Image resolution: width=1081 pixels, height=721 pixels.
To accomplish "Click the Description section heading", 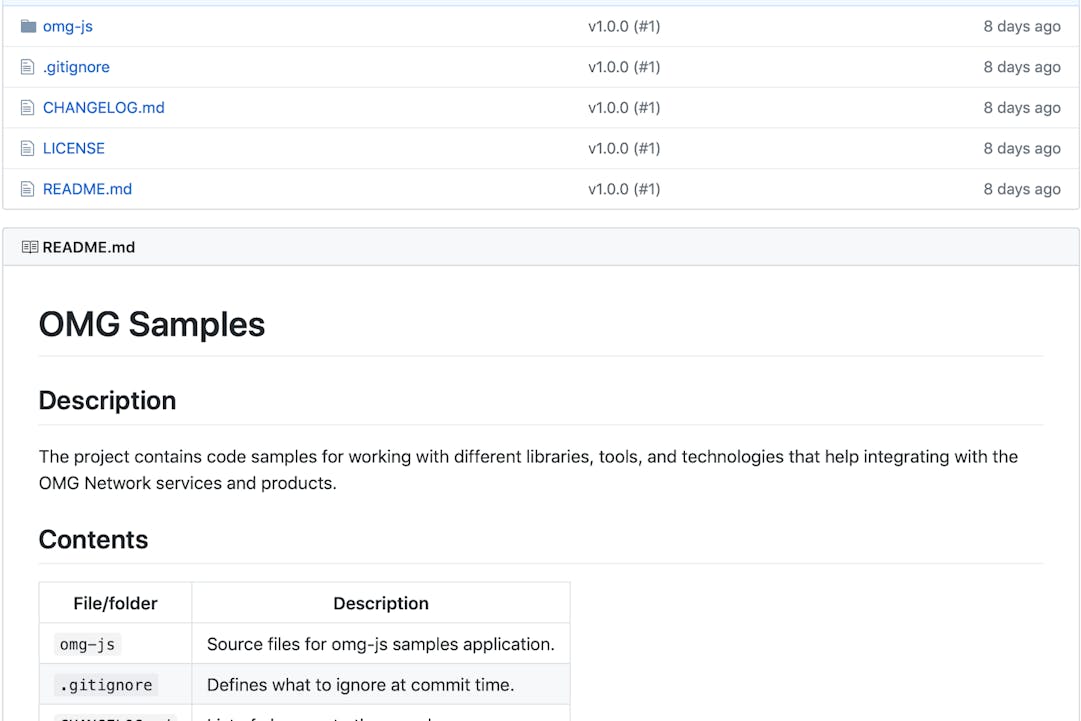I will [108, 400].
